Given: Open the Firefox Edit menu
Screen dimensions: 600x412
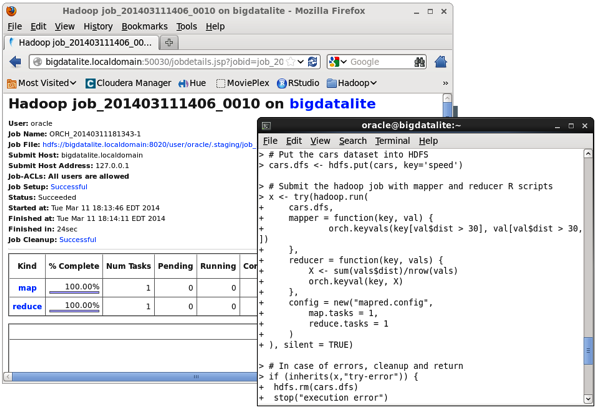Looking at the screenshot, I should tap(38, 26).
